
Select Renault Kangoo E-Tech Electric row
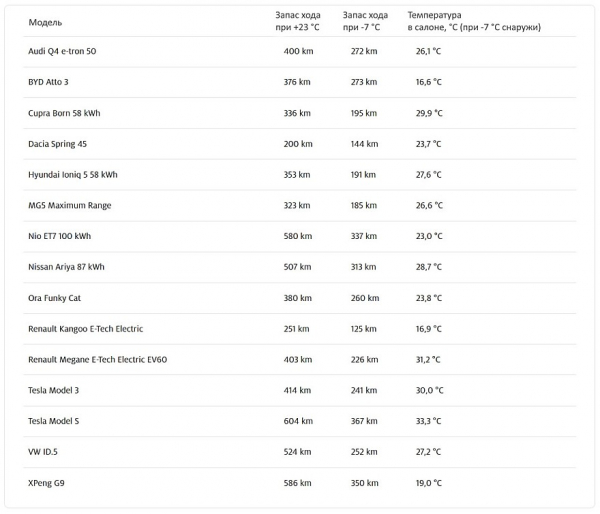(x=300, y=329)
